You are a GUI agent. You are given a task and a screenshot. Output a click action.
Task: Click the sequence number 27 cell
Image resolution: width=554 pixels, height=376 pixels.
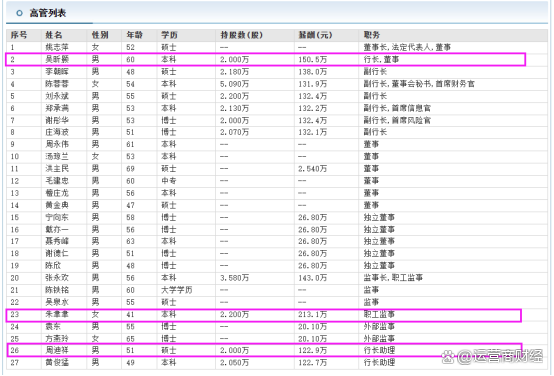coord(14,363)
